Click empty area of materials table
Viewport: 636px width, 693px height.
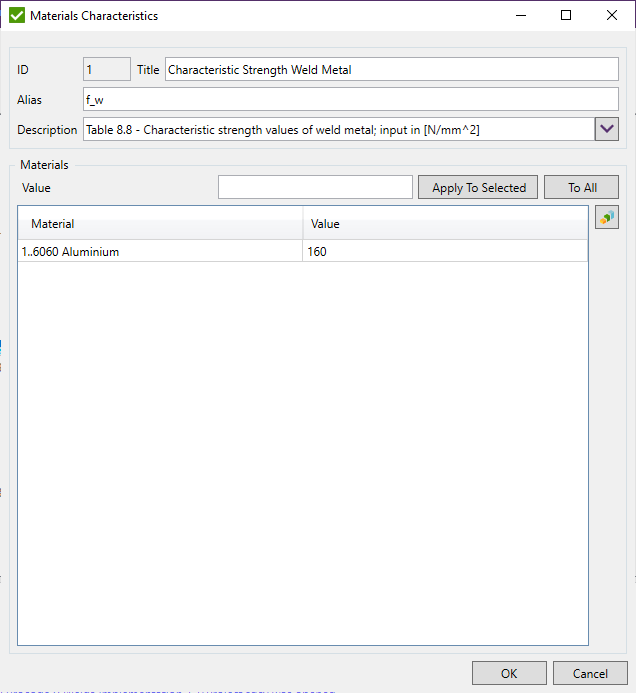[x=302, y=450]
